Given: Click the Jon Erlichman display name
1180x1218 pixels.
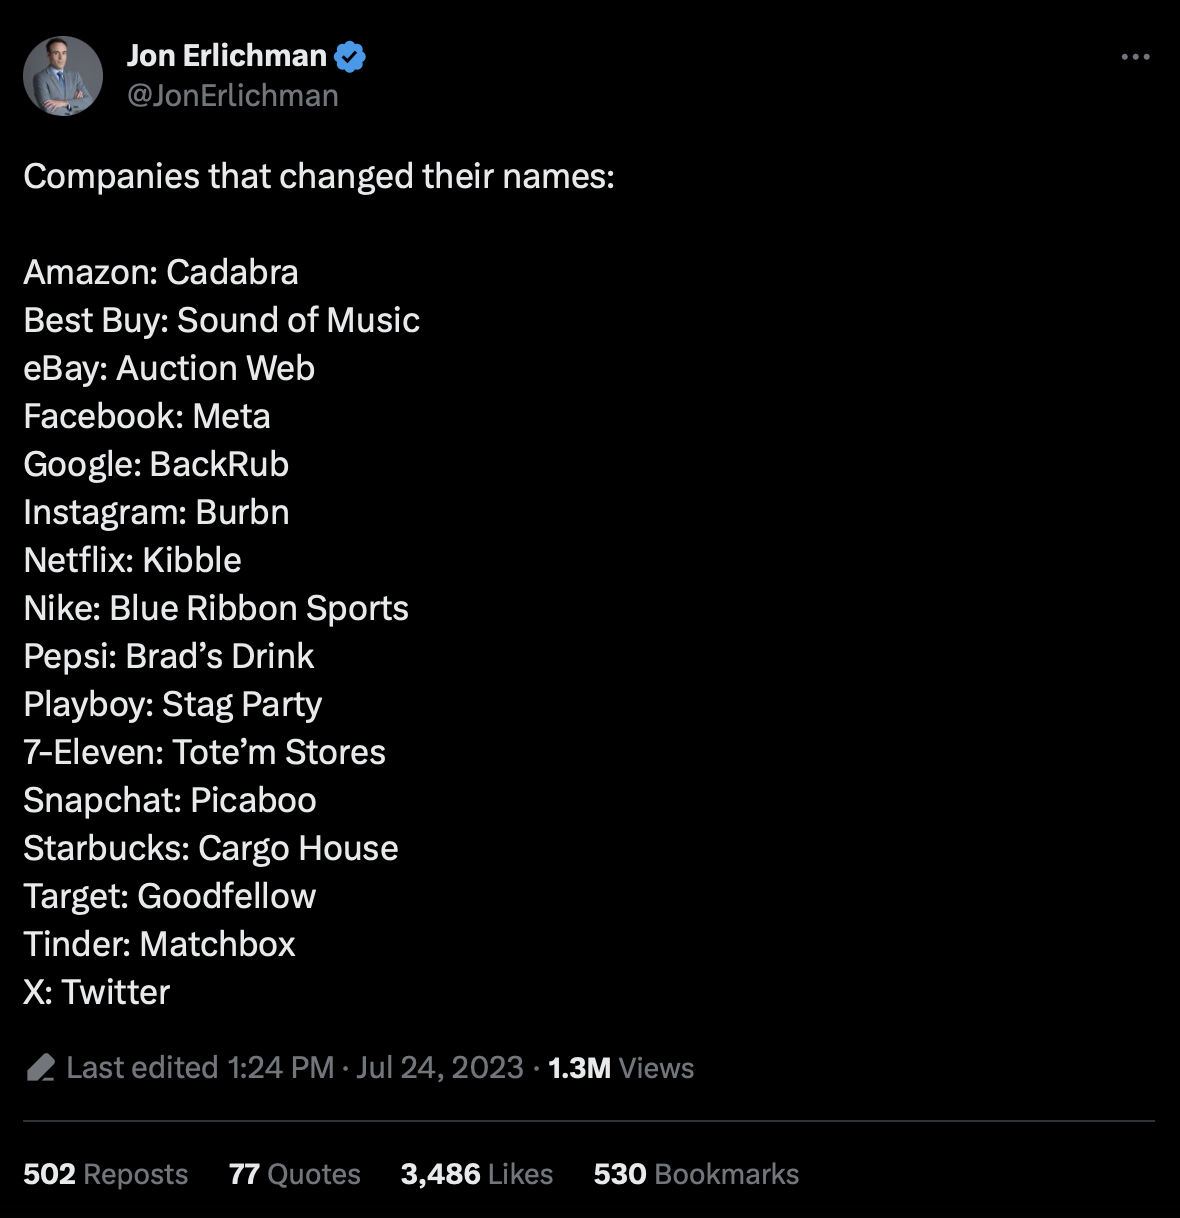Looking at the screenshot, I should pos(227,56).
